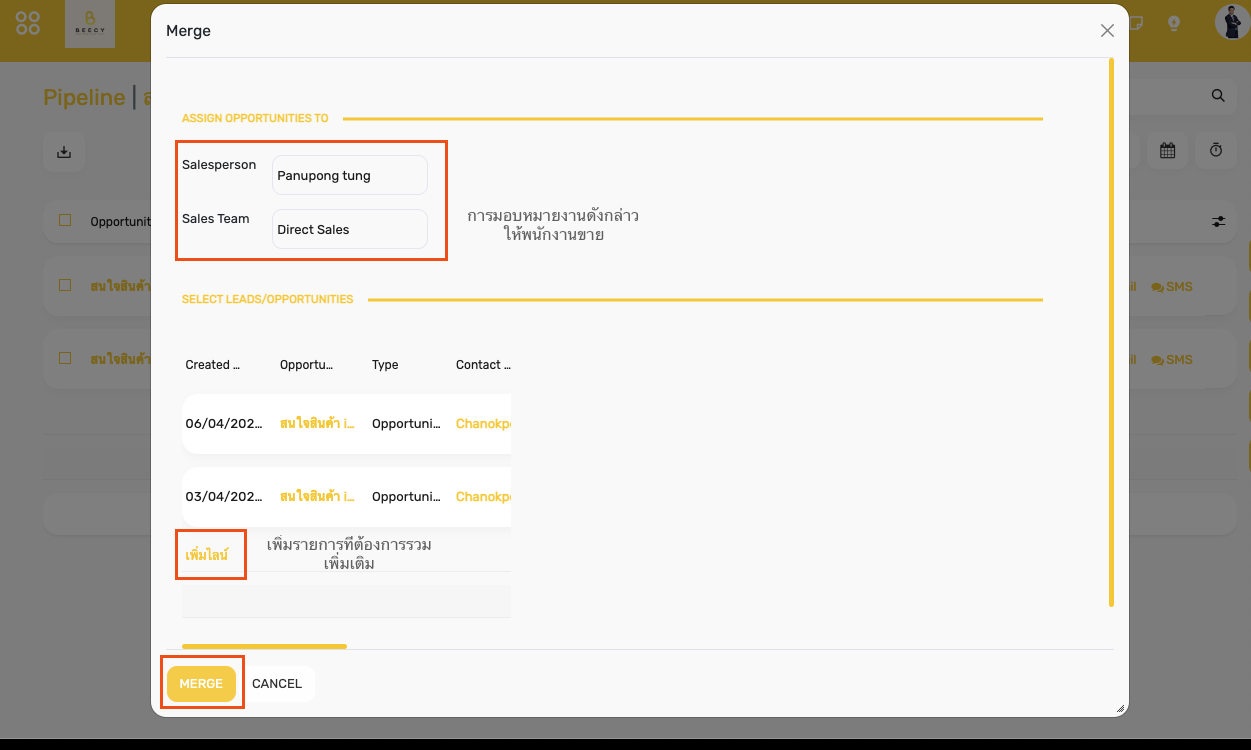Open the Salesperson field Panupong tung
Image resolution: width=1251 pixels, height=750 pixels.
[x=350, y=175]
